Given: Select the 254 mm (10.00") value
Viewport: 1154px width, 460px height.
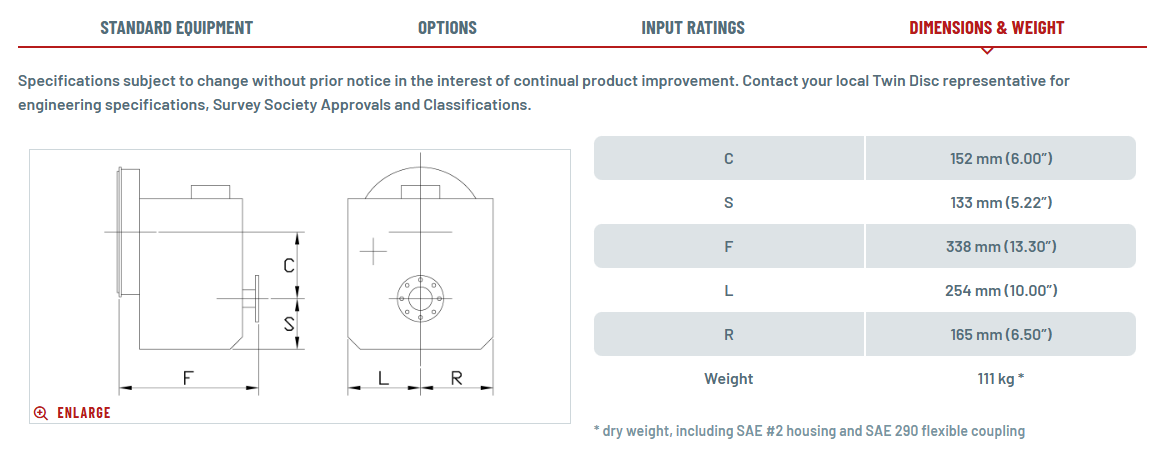Looking at the screenshot, I should point(1001,290).
